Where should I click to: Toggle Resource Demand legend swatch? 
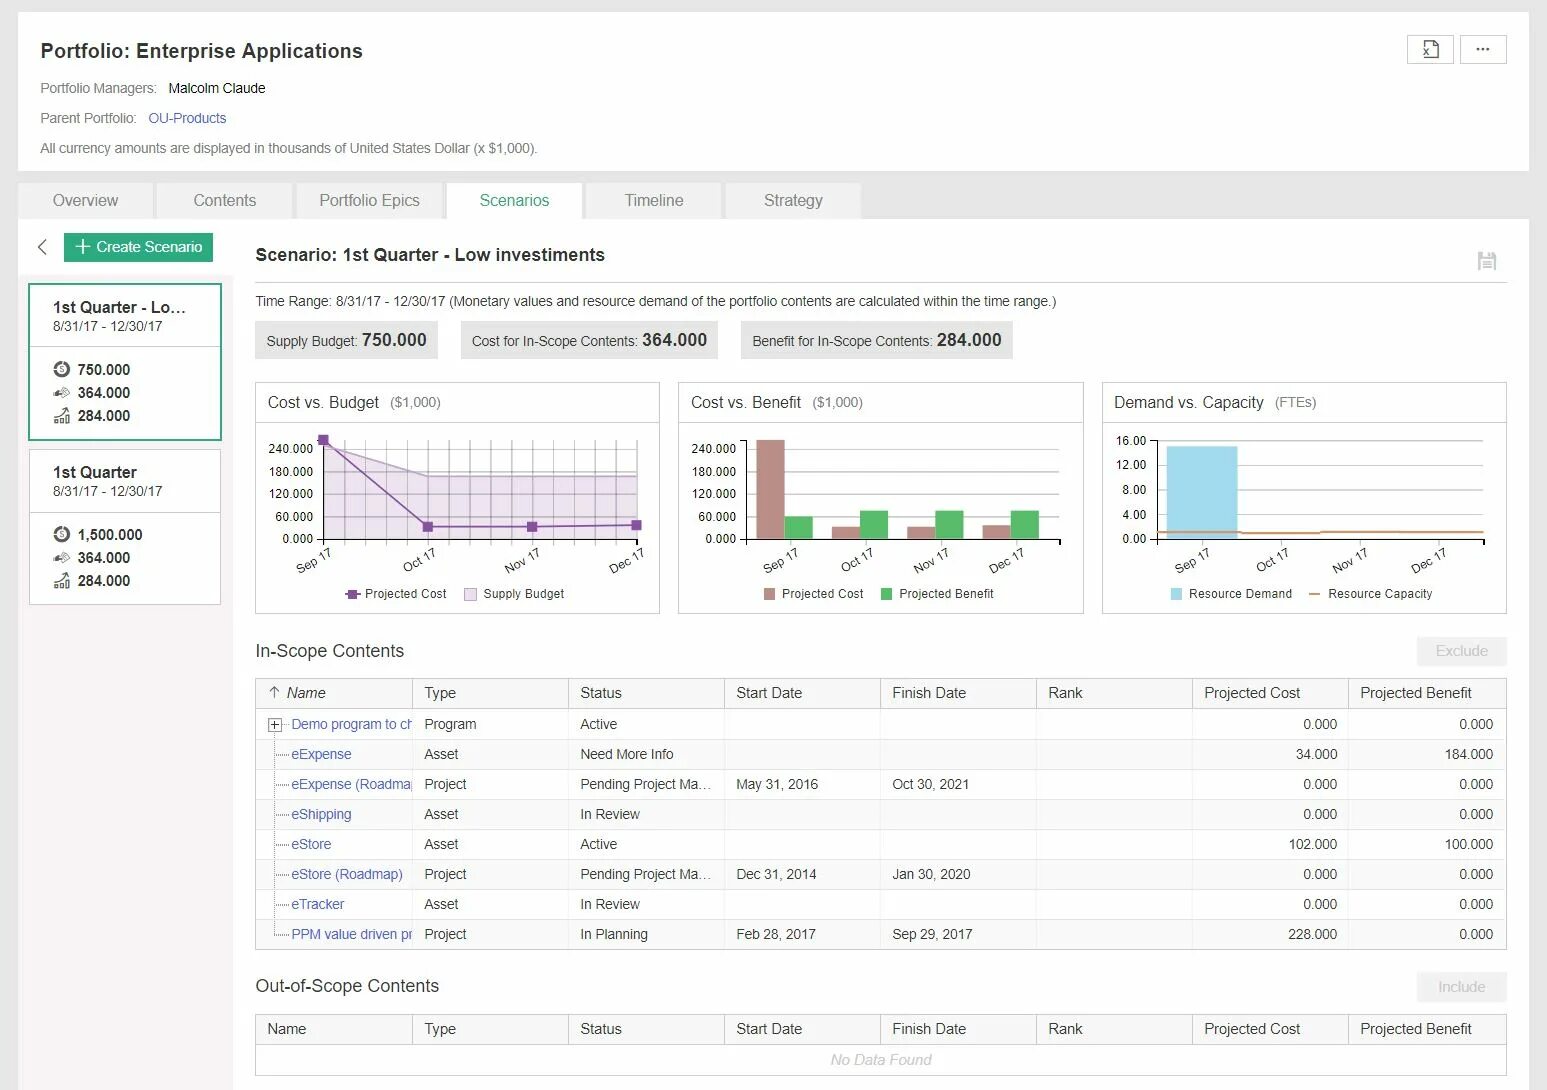[1176, 594]
